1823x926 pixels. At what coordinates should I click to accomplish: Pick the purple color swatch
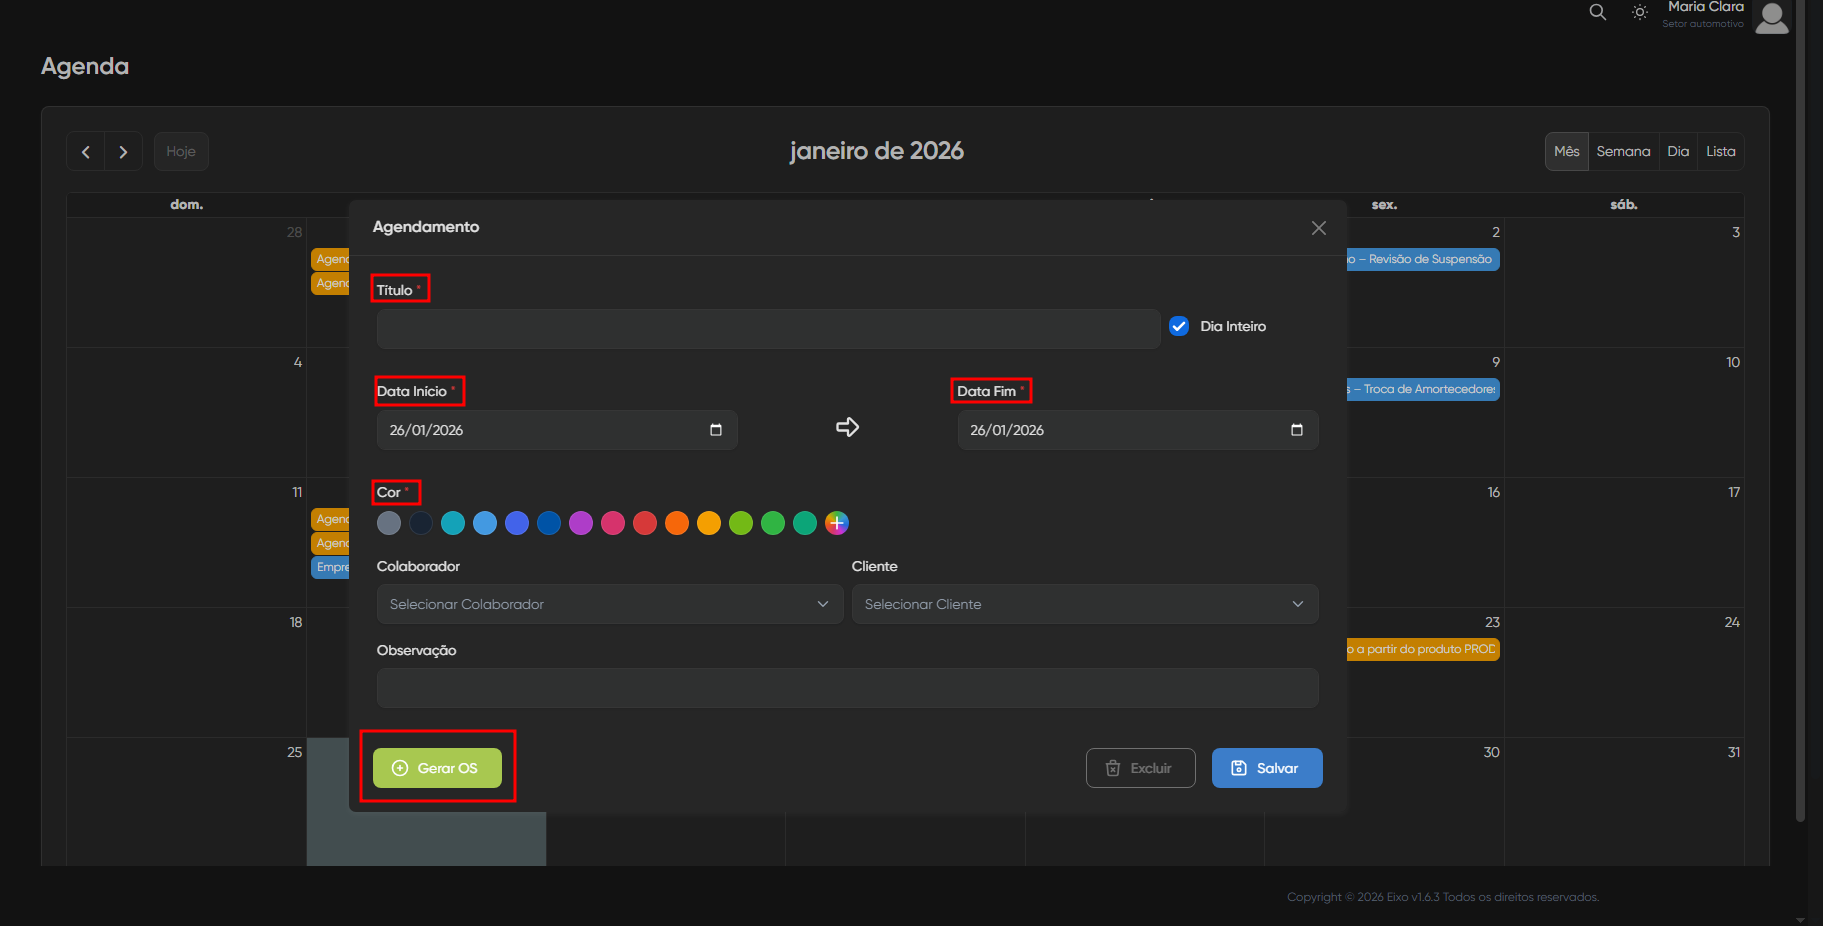click(x=581, y=523)
